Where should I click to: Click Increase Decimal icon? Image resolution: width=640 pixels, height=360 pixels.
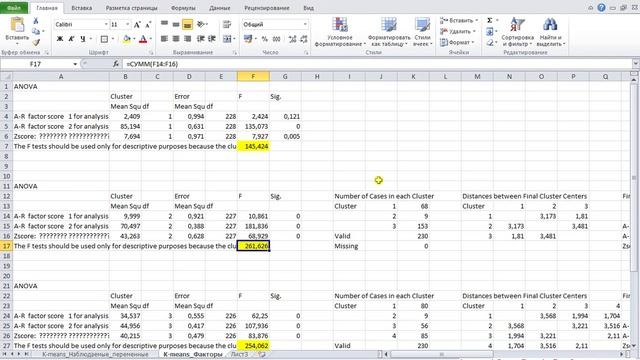coord(292,39)
